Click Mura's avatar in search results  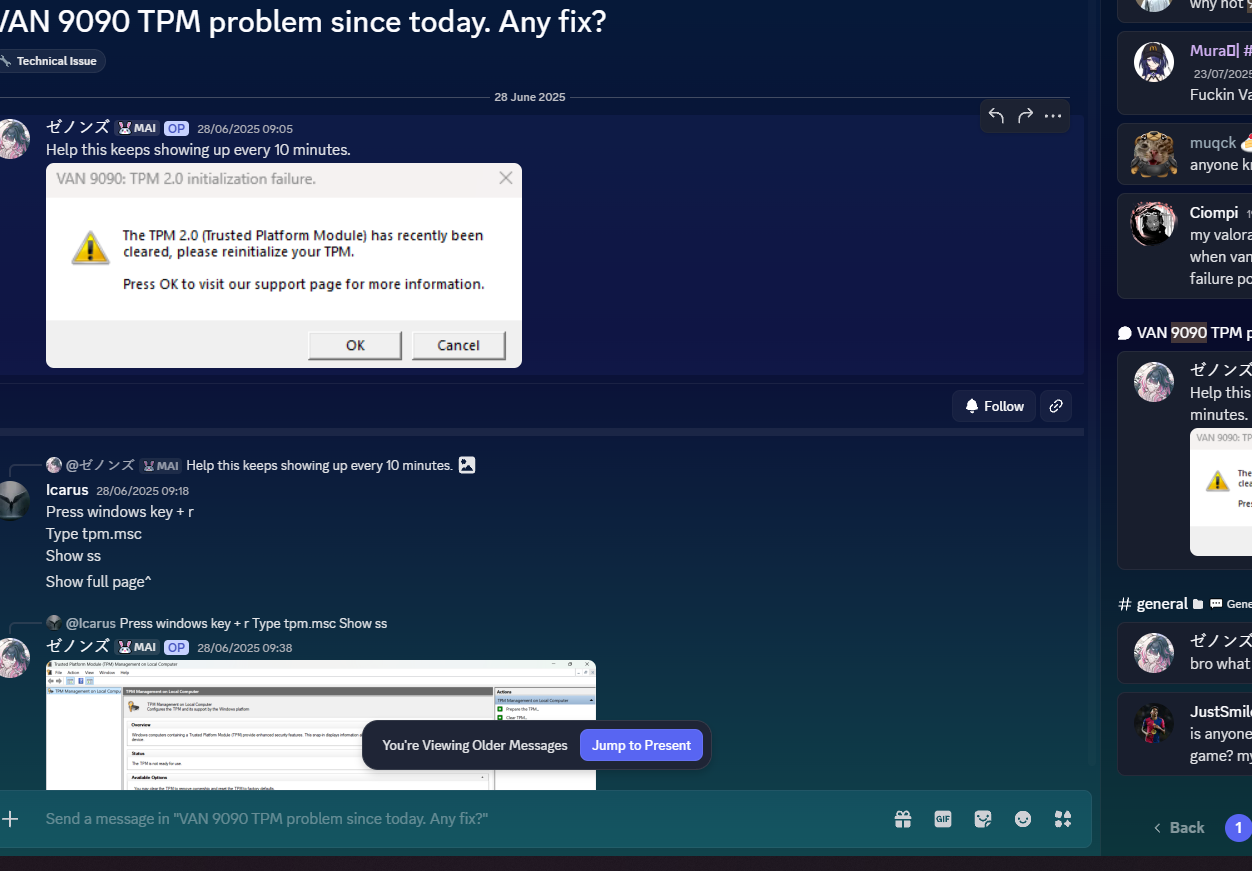pyautogui.click(x=1153, y=62)
